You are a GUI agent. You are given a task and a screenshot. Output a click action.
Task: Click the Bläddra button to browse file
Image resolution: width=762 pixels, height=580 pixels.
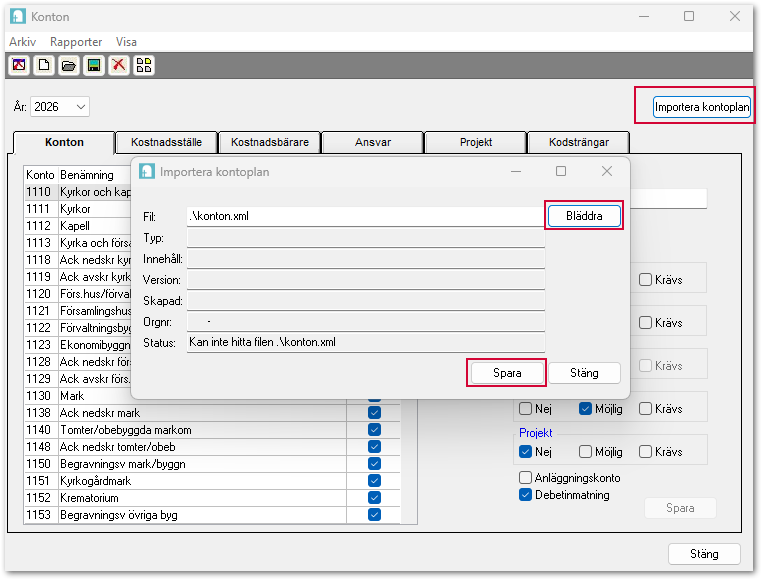[584, 216]
